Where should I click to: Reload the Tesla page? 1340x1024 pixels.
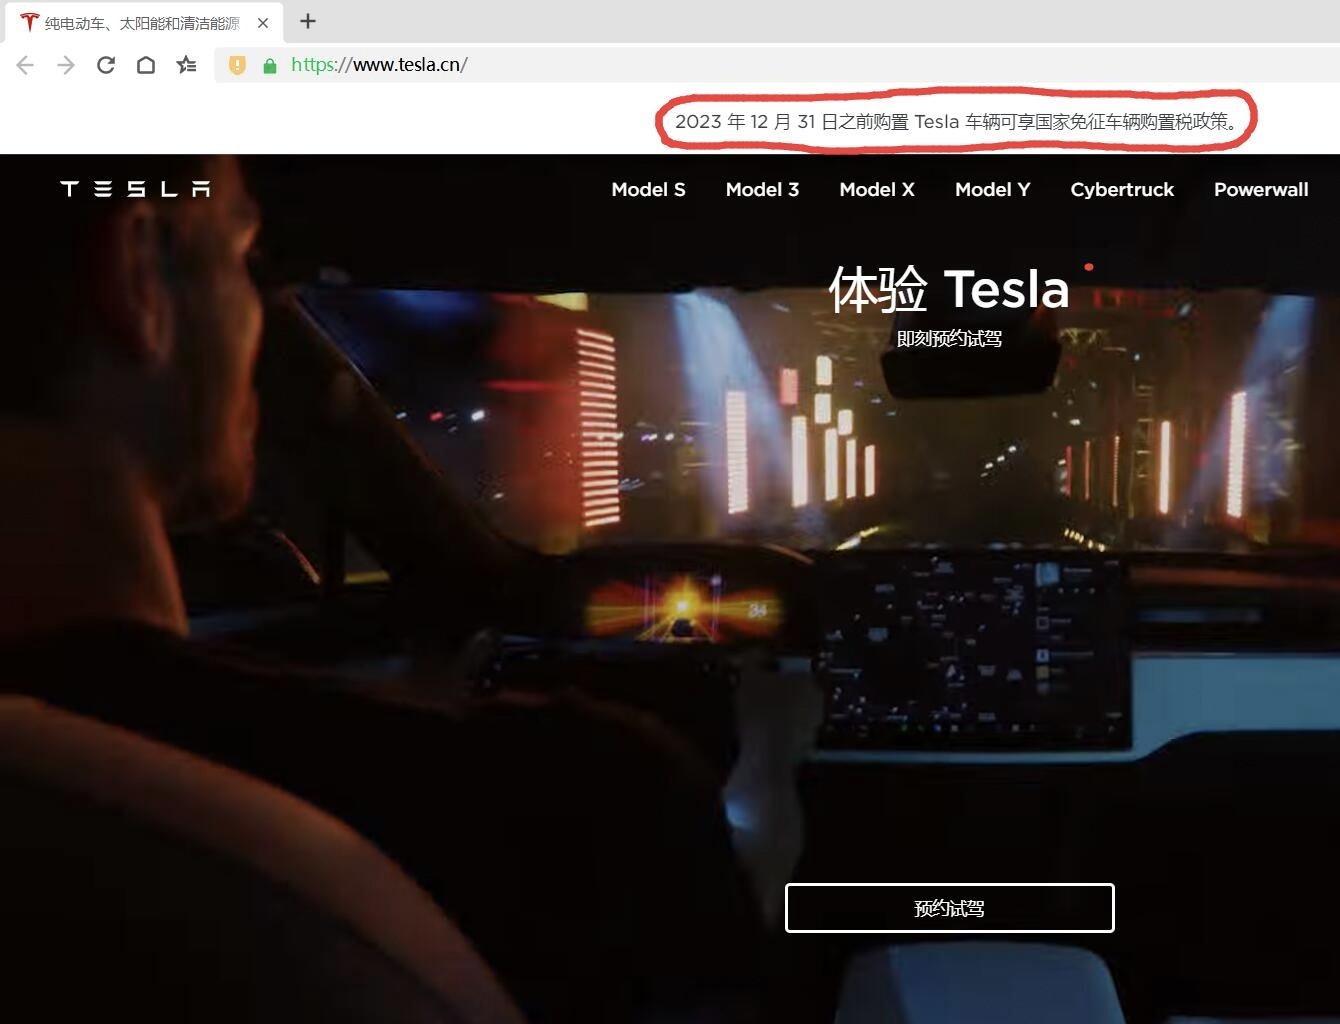tap(106, 65)
